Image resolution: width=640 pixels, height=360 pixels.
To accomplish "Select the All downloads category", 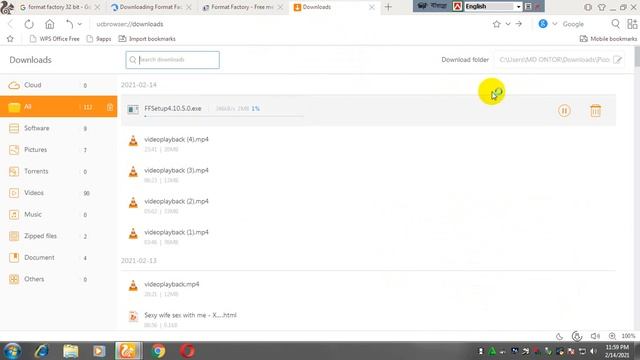I will pos(58,107).
